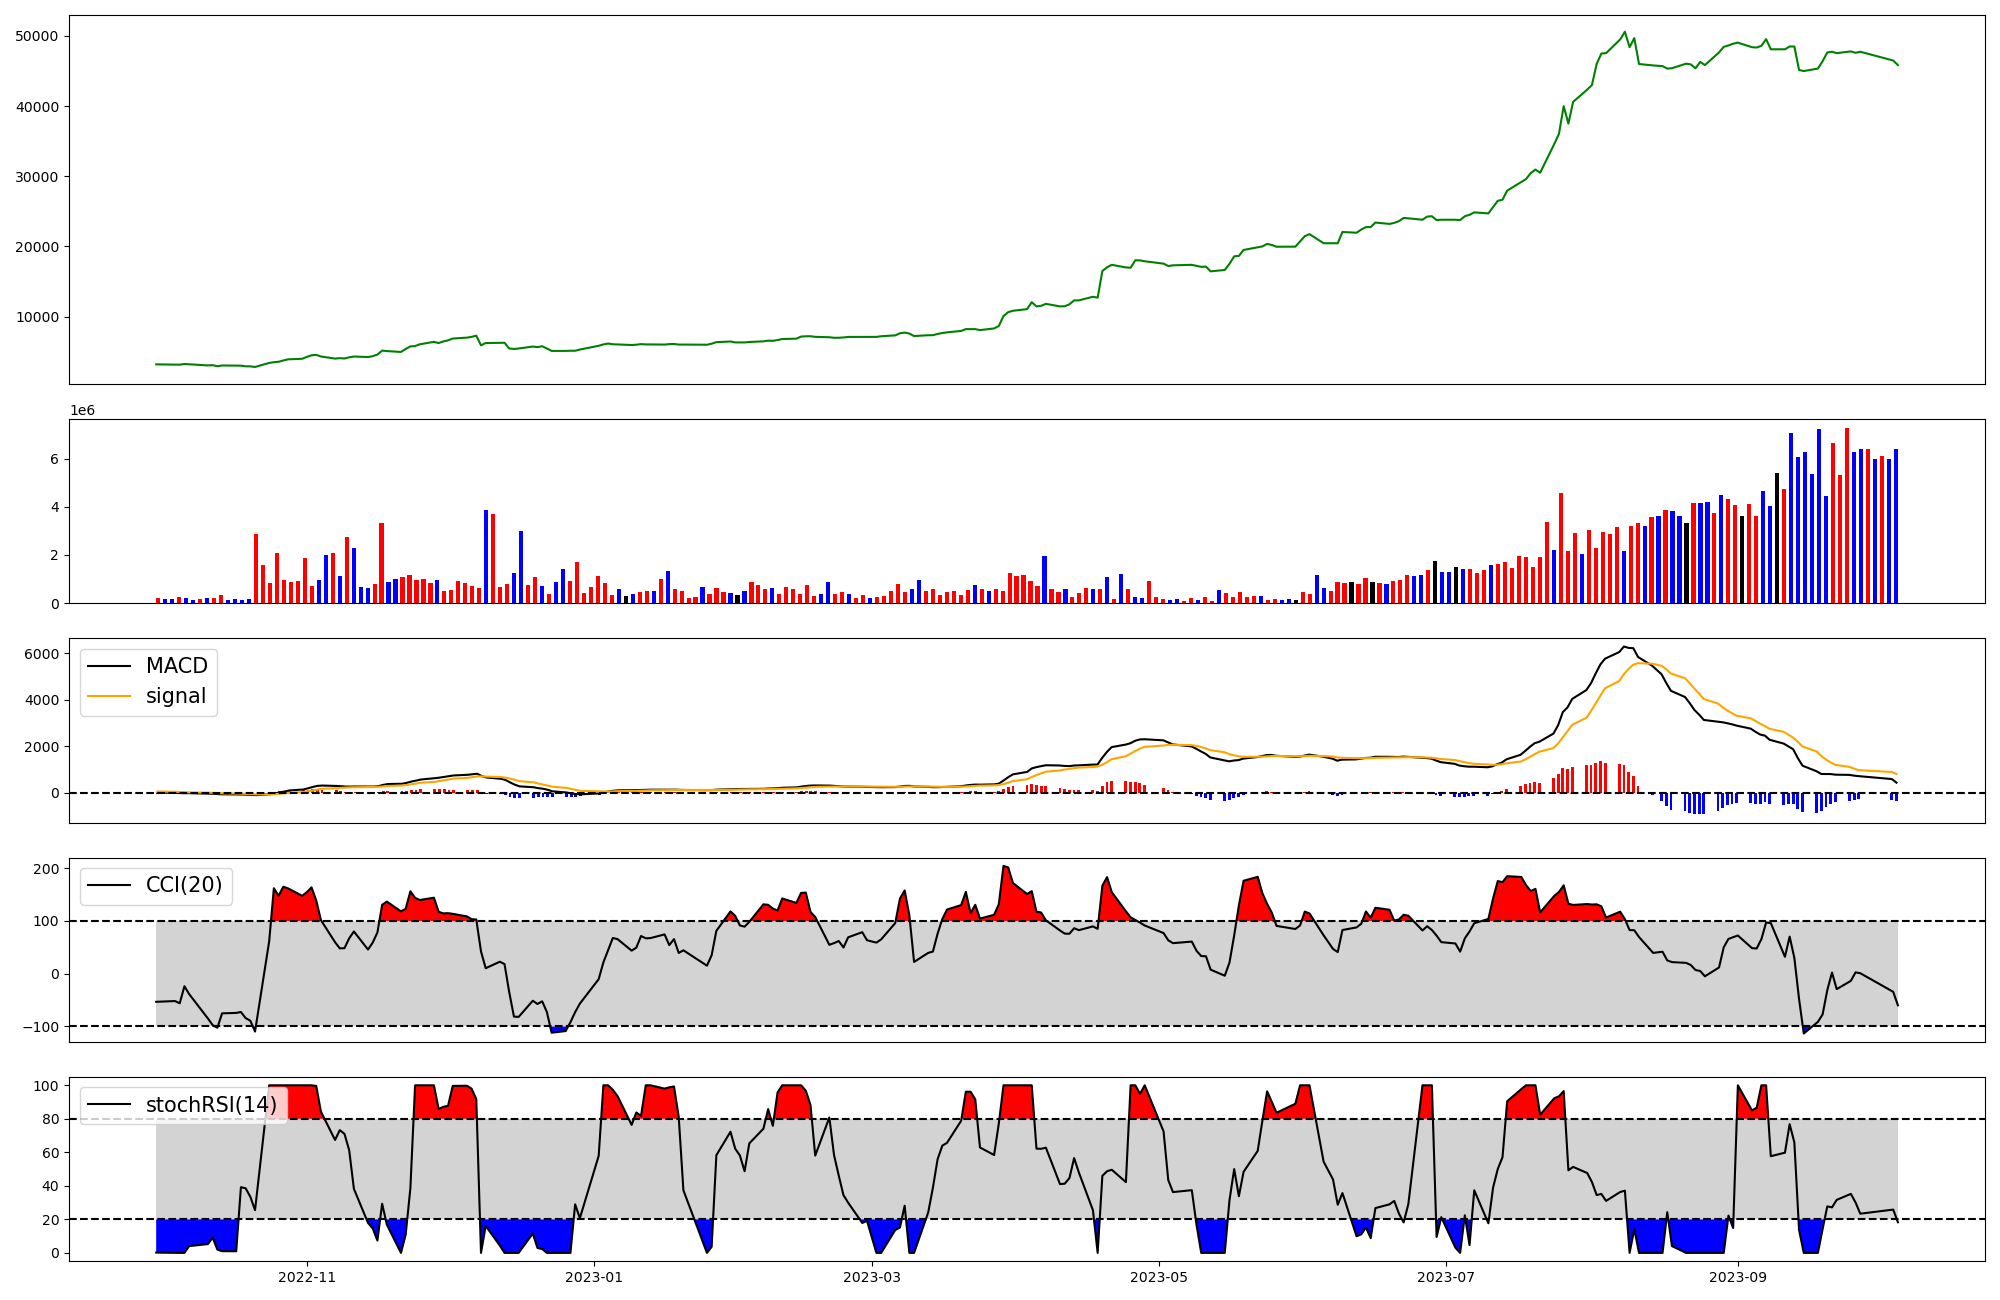Click the 2023-03 x-axis tick label

(x=873, y=1277)
